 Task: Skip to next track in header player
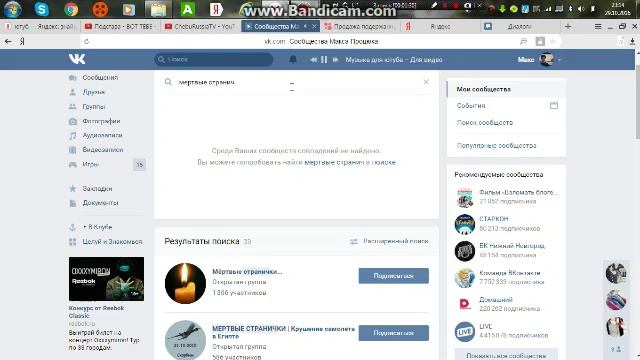(335, 60)
